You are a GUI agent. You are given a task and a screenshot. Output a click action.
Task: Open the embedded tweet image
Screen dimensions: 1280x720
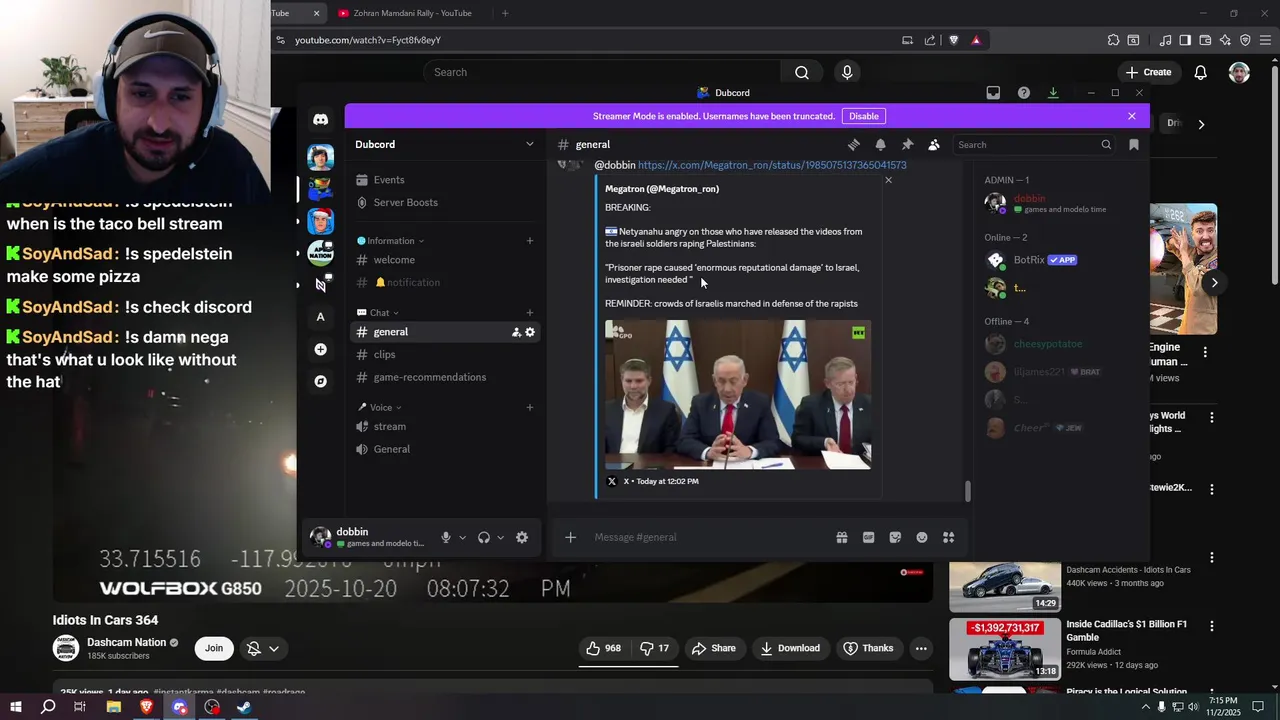(x=738, y=394)
